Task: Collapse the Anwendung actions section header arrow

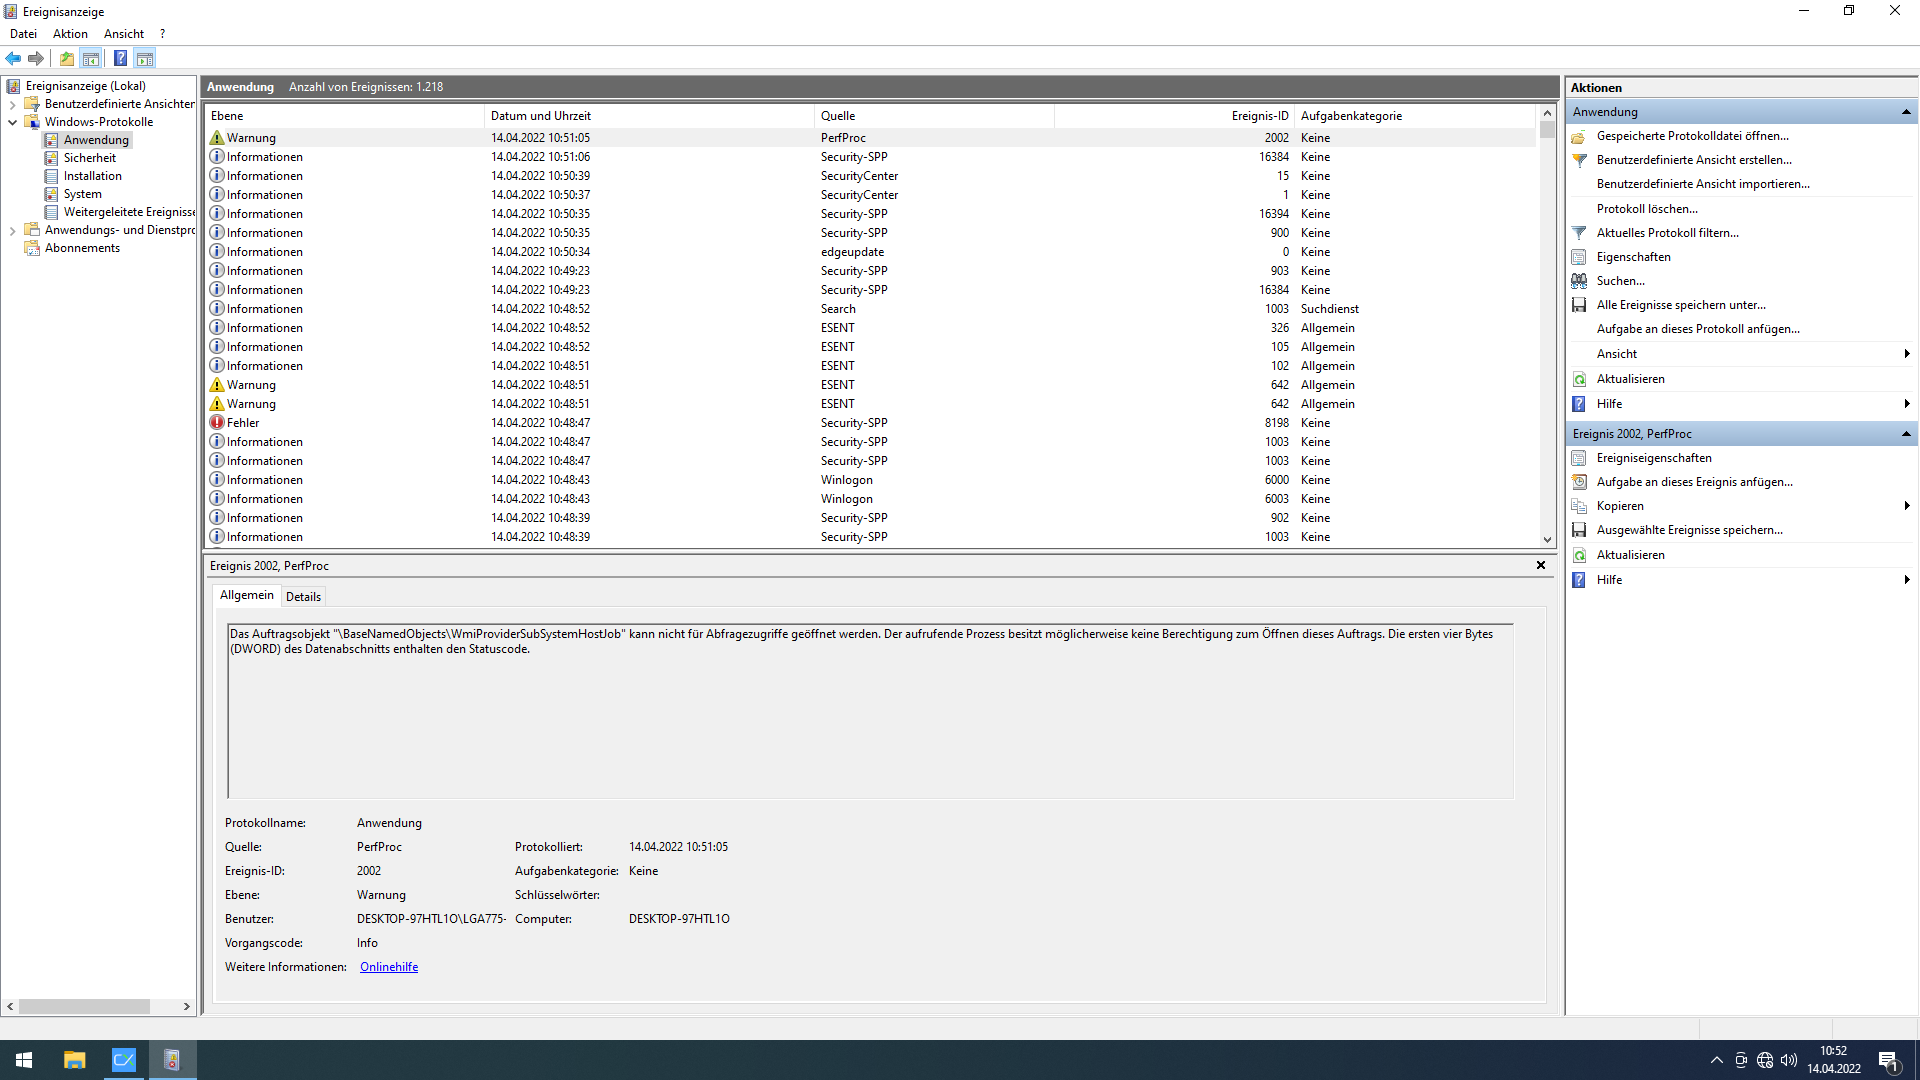Action: click(x=1907, y=111)
